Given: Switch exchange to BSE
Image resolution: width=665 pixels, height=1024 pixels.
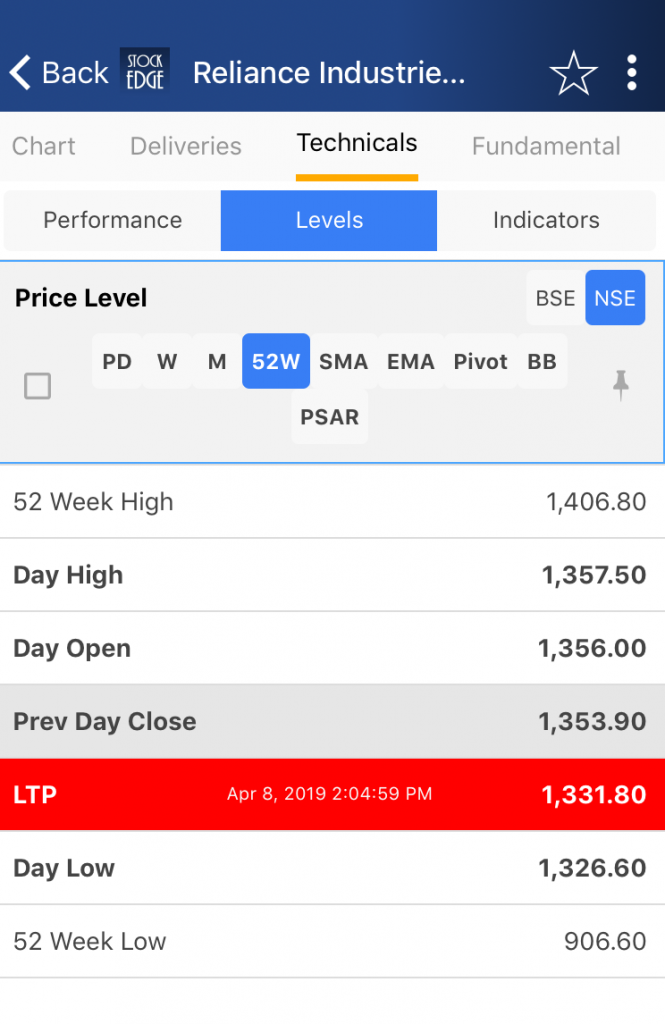Looking at the screenshot, I should click(x=555, y=298).
